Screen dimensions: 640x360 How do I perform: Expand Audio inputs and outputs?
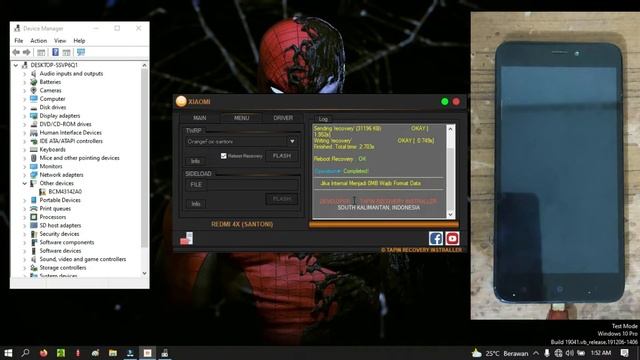(24, 74)
